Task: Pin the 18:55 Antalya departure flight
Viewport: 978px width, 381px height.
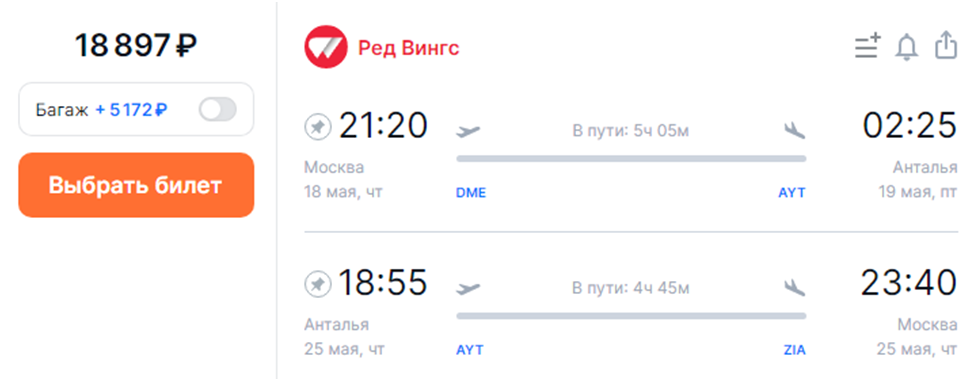Action: (x=318, y=285)
